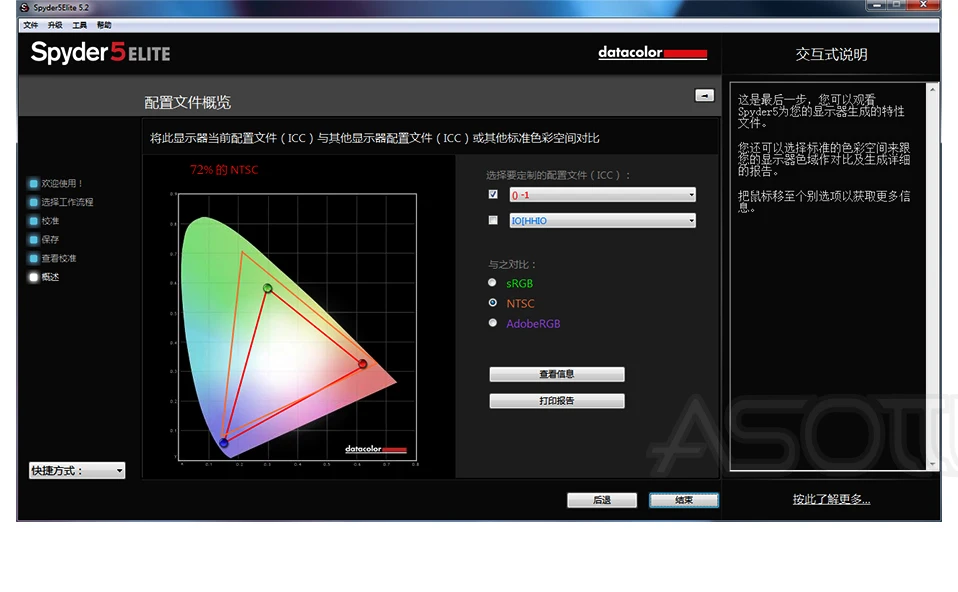Click the Spyder5Elite title bar app icon
Viewport: 958px width, 592px height.
coord(24,7)
